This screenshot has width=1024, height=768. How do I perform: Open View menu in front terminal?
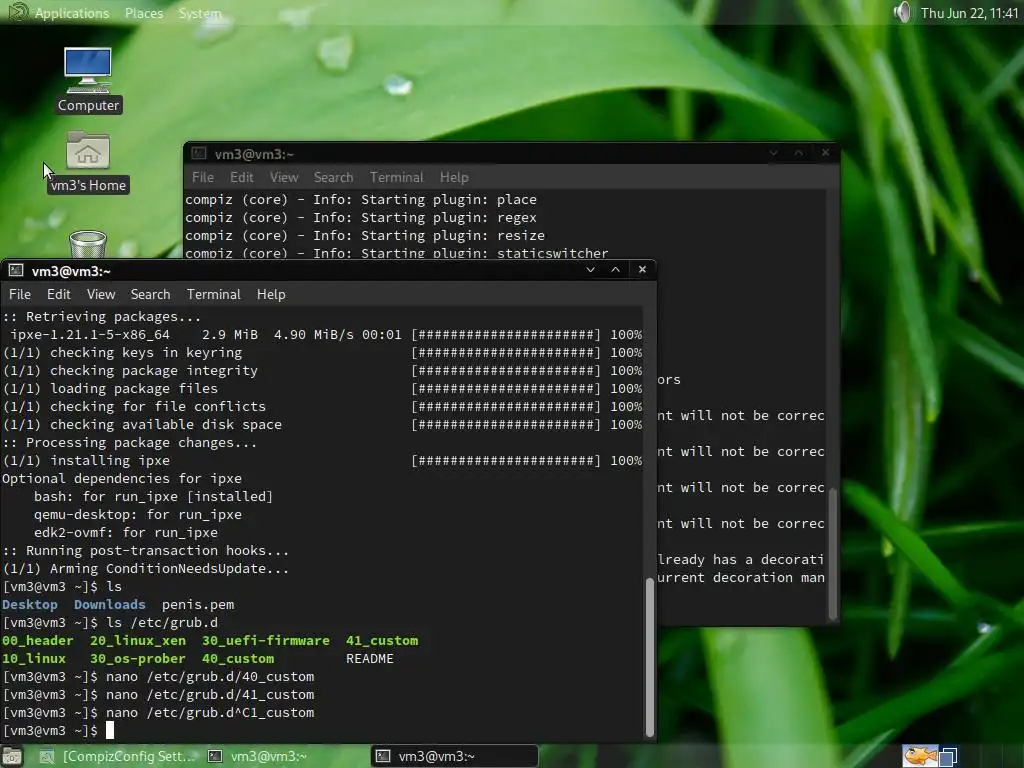[x=101, y=295]
